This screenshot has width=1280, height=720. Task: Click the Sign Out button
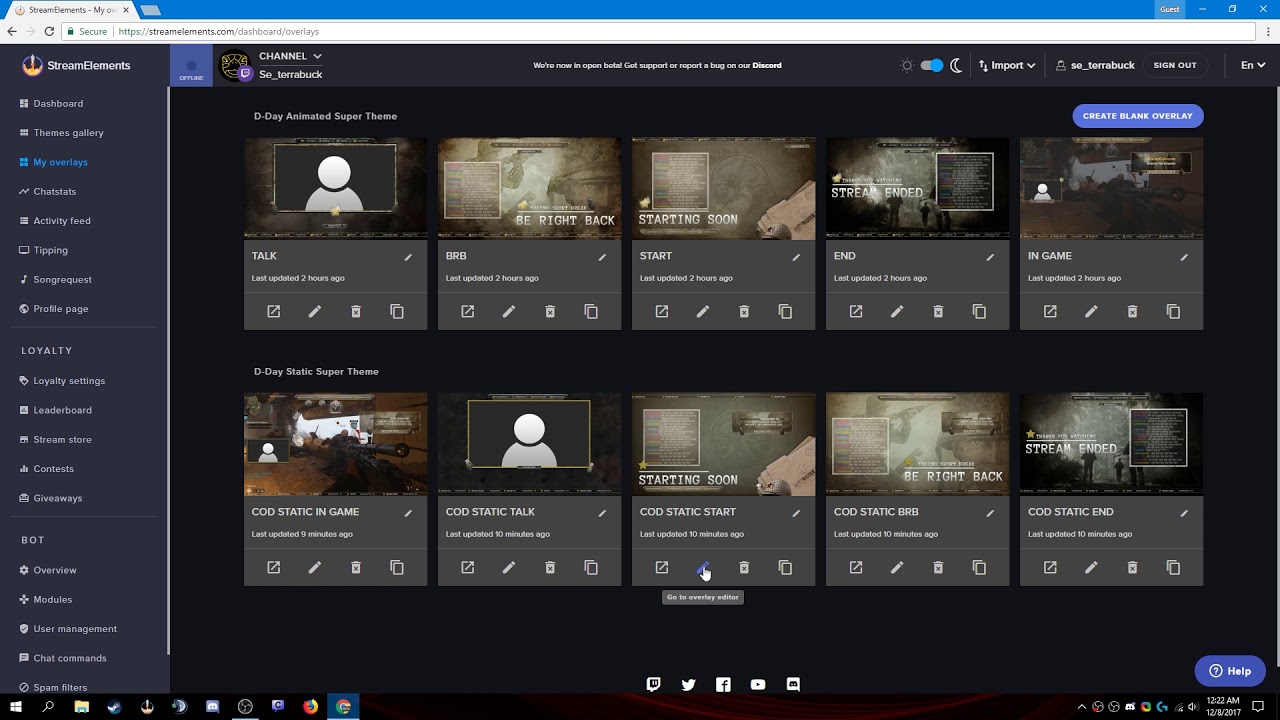[x=1174, y=65]
